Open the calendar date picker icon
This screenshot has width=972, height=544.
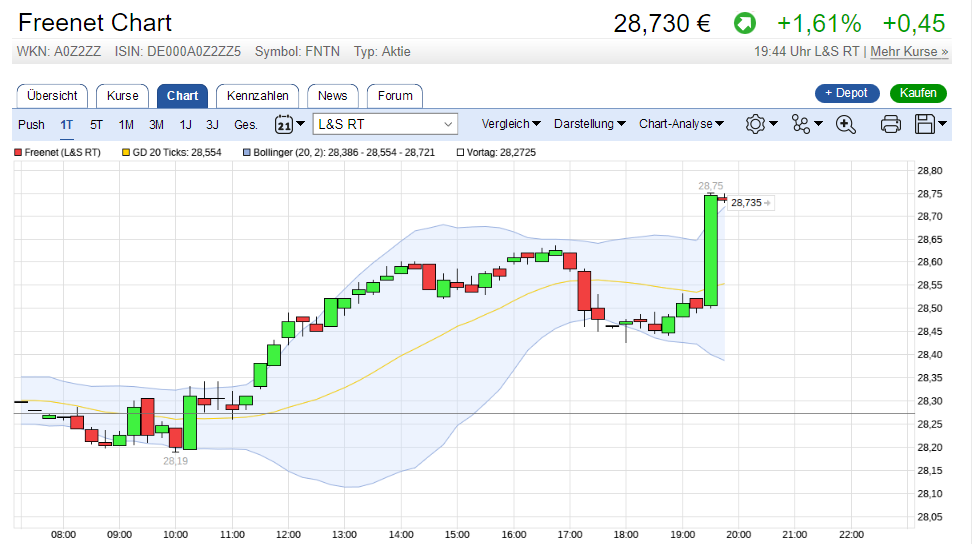coord(284,124)
